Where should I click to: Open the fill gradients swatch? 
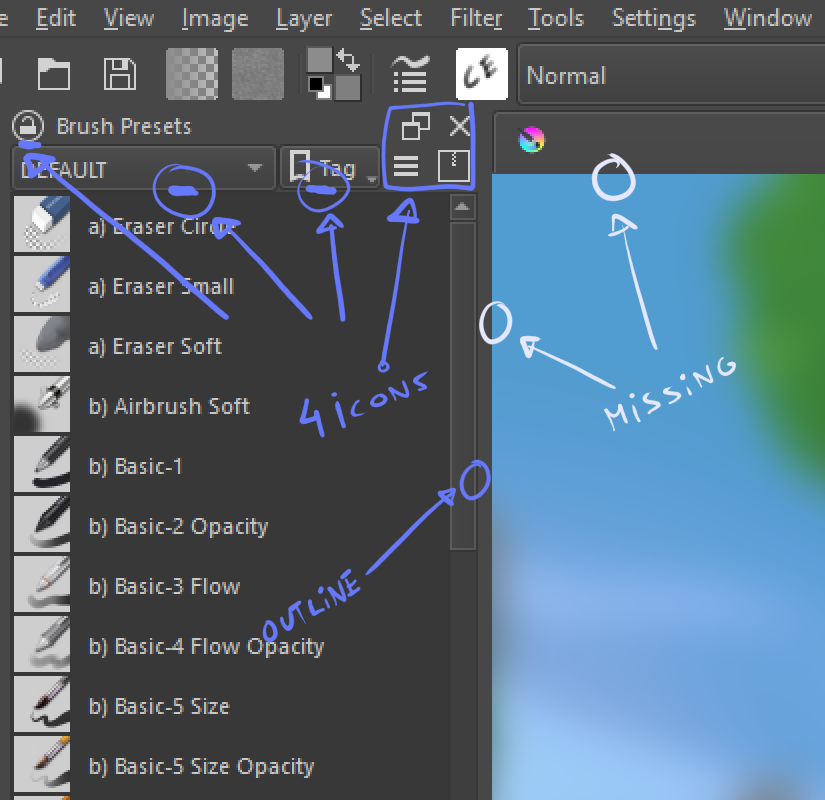point(192,74)
